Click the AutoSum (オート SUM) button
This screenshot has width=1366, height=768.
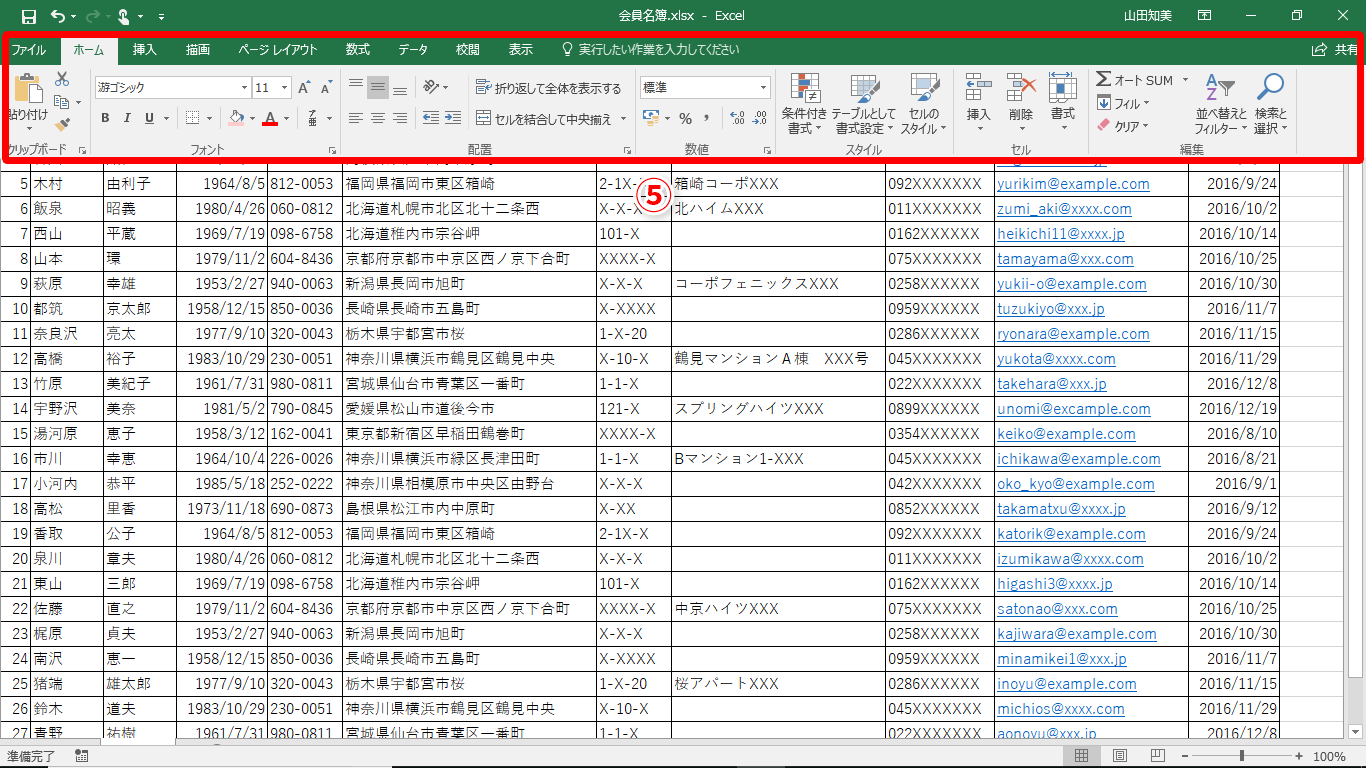click(x=1136, y=80)
